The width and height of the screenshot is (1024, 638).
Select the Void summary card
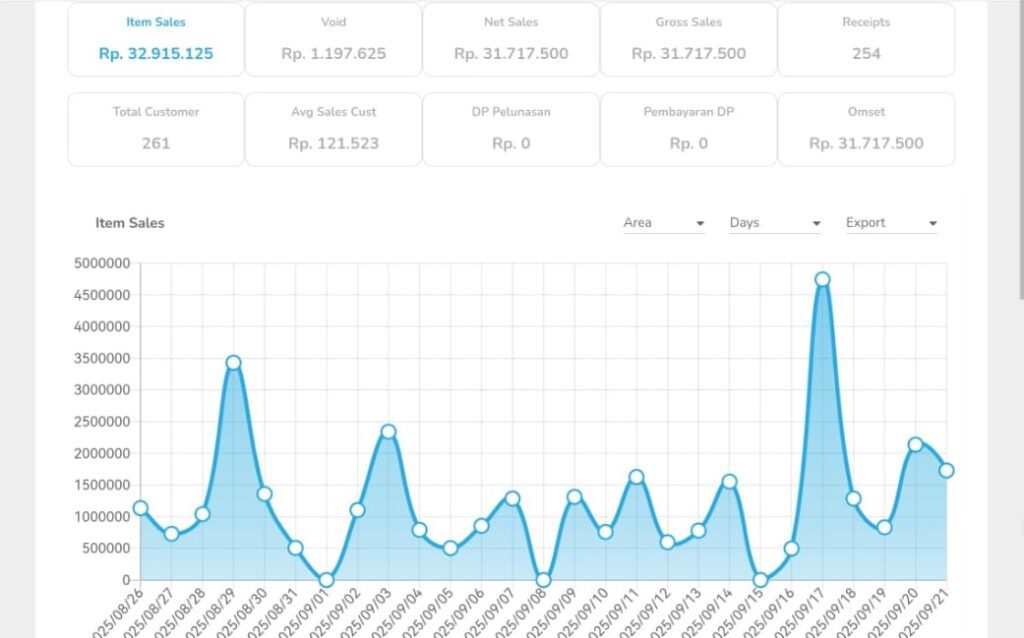333,40
